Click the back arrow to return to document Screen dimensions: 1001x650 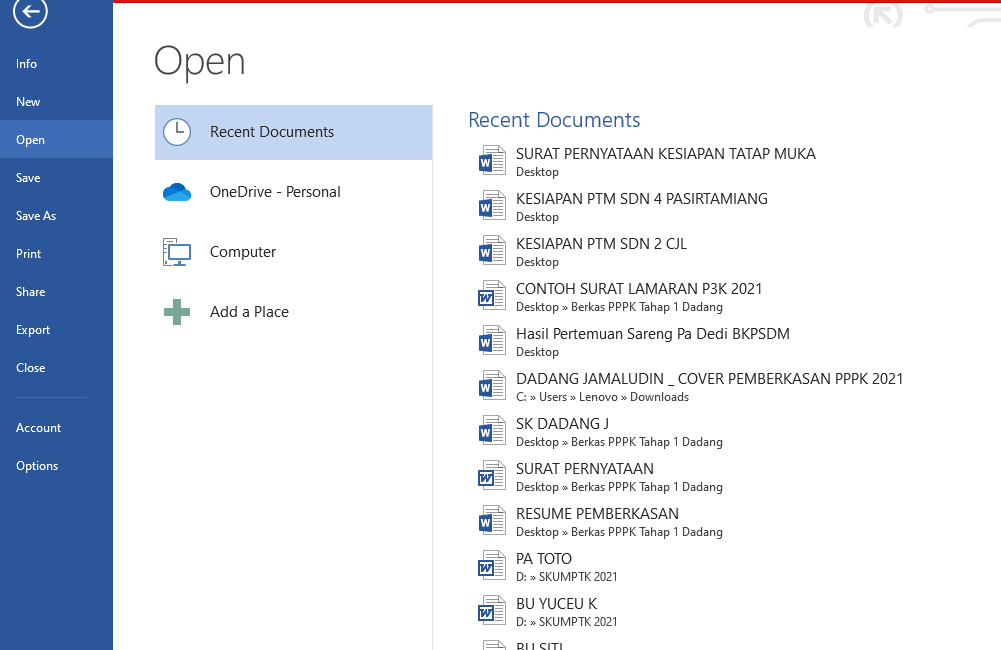tap(31, 12)
